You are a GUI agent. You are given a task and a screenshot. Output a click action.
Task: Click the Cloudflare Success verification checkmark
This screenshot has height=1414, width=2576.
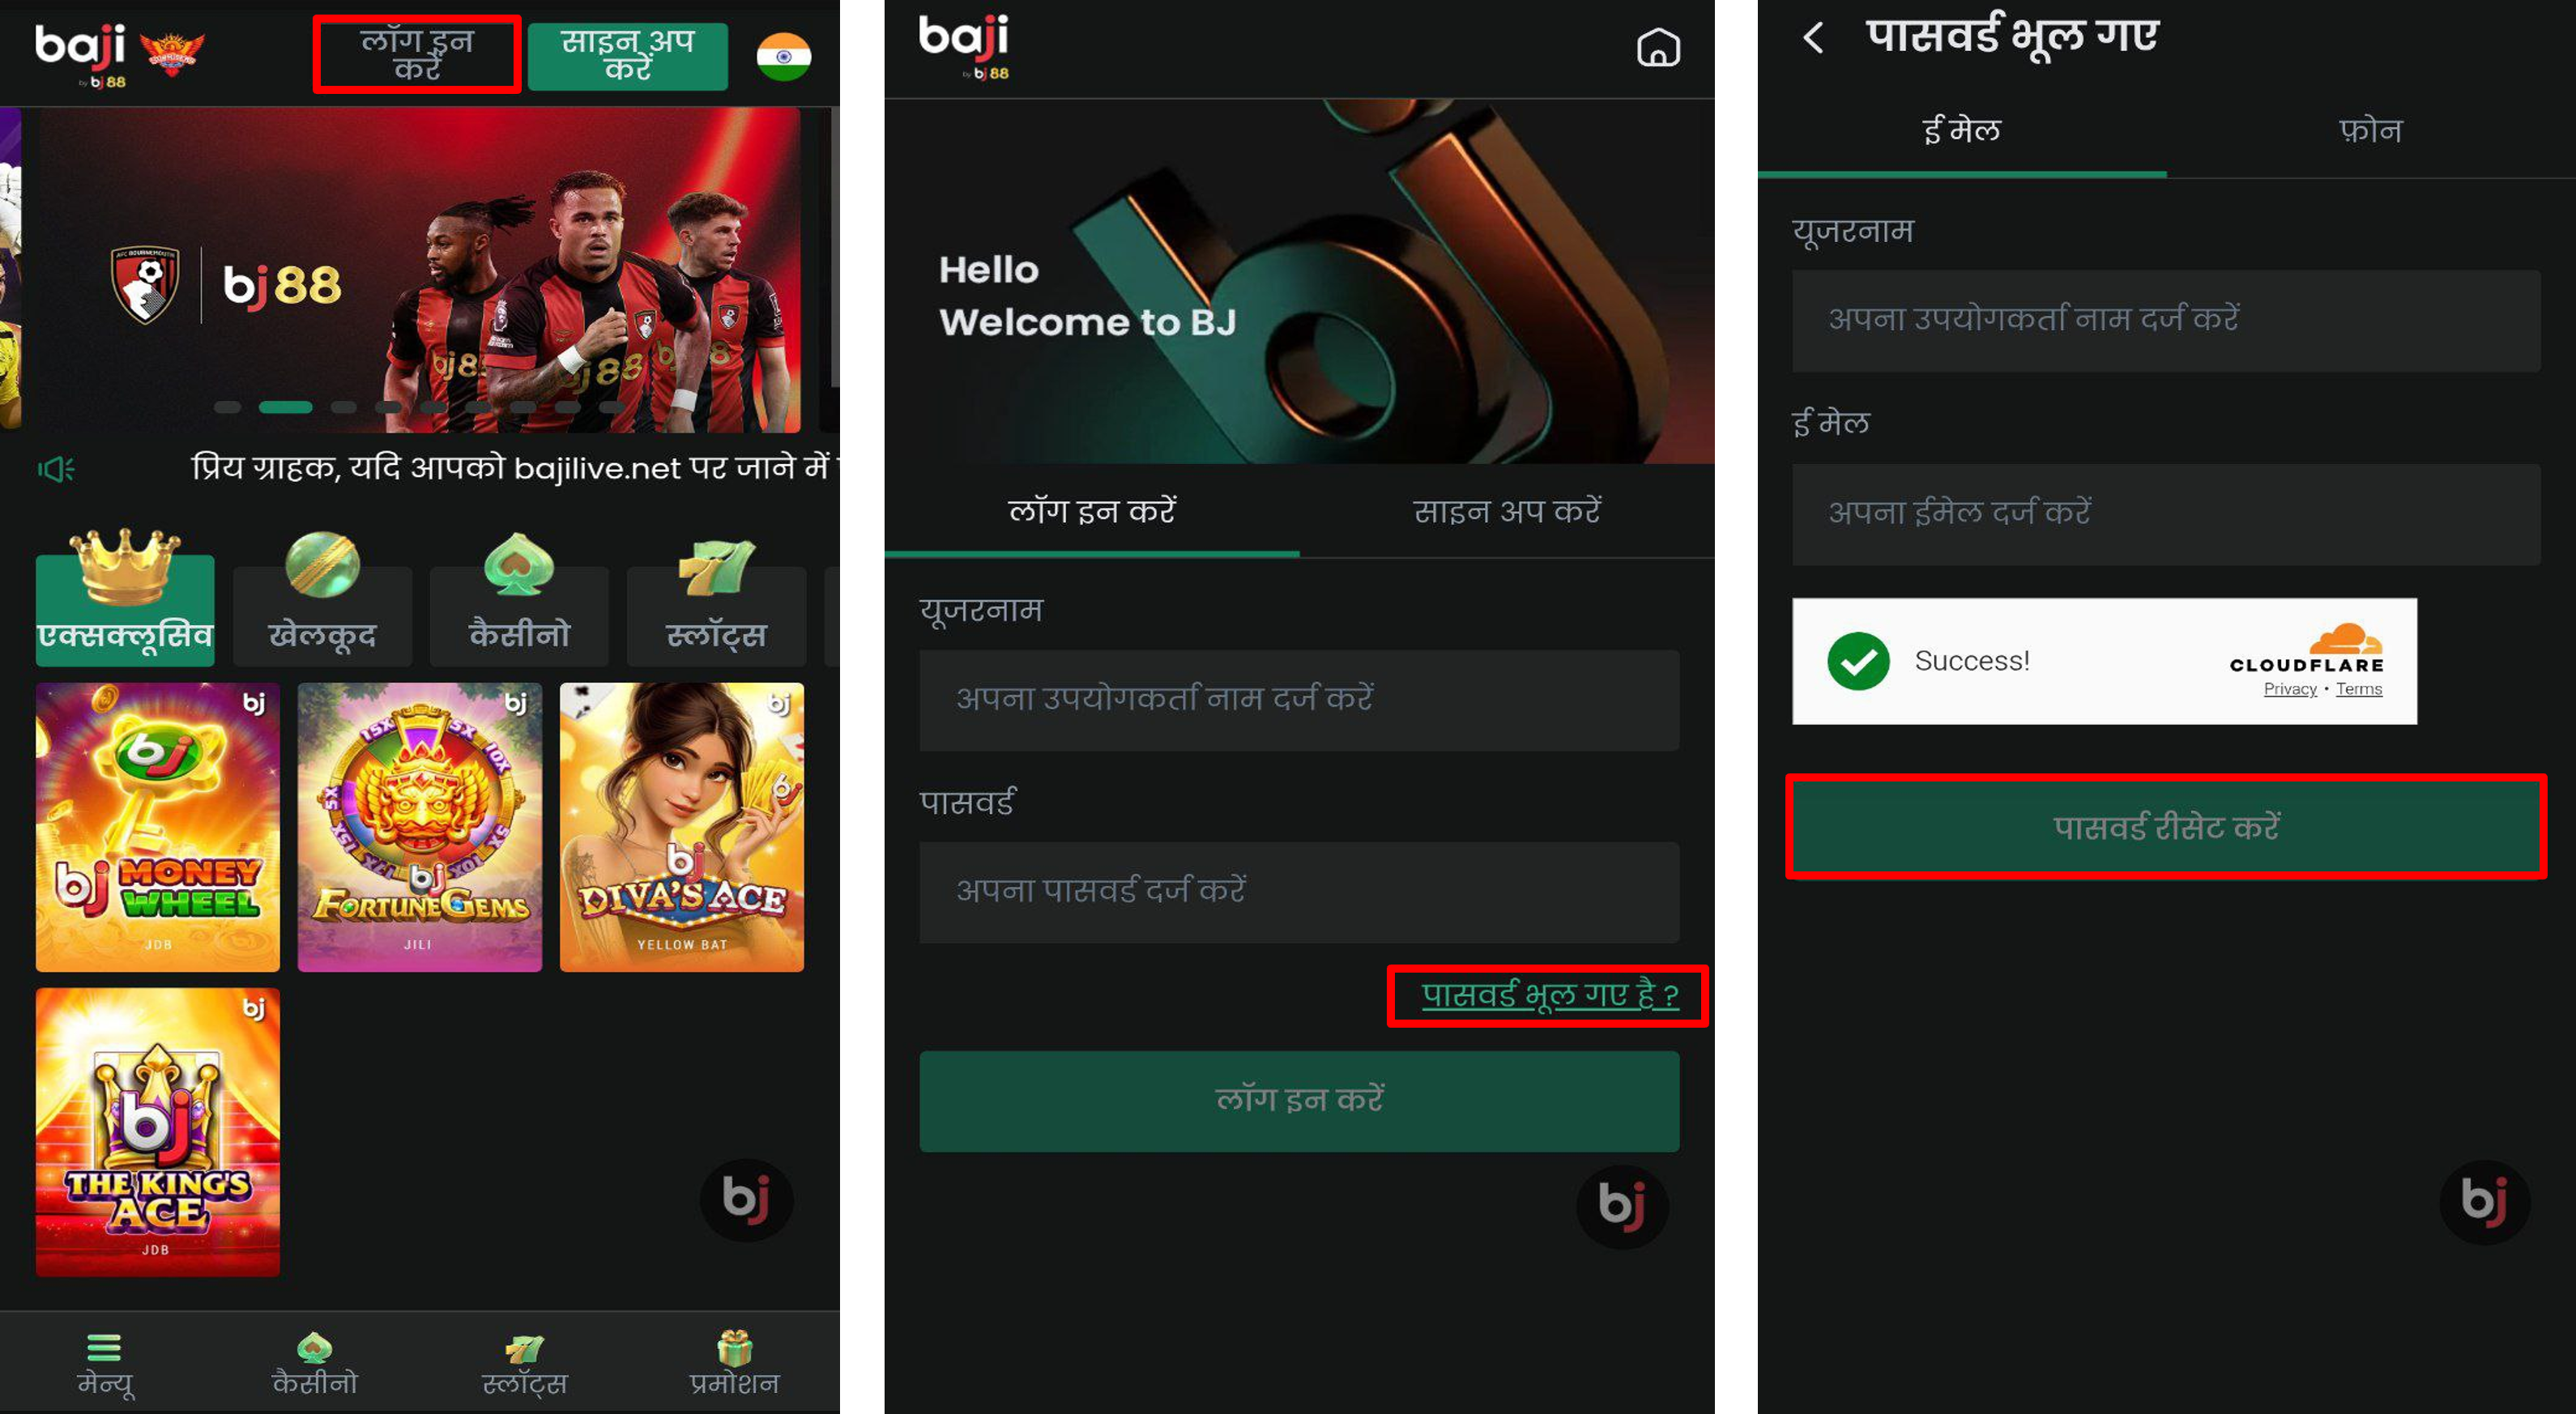click(x=1858, y=661)
